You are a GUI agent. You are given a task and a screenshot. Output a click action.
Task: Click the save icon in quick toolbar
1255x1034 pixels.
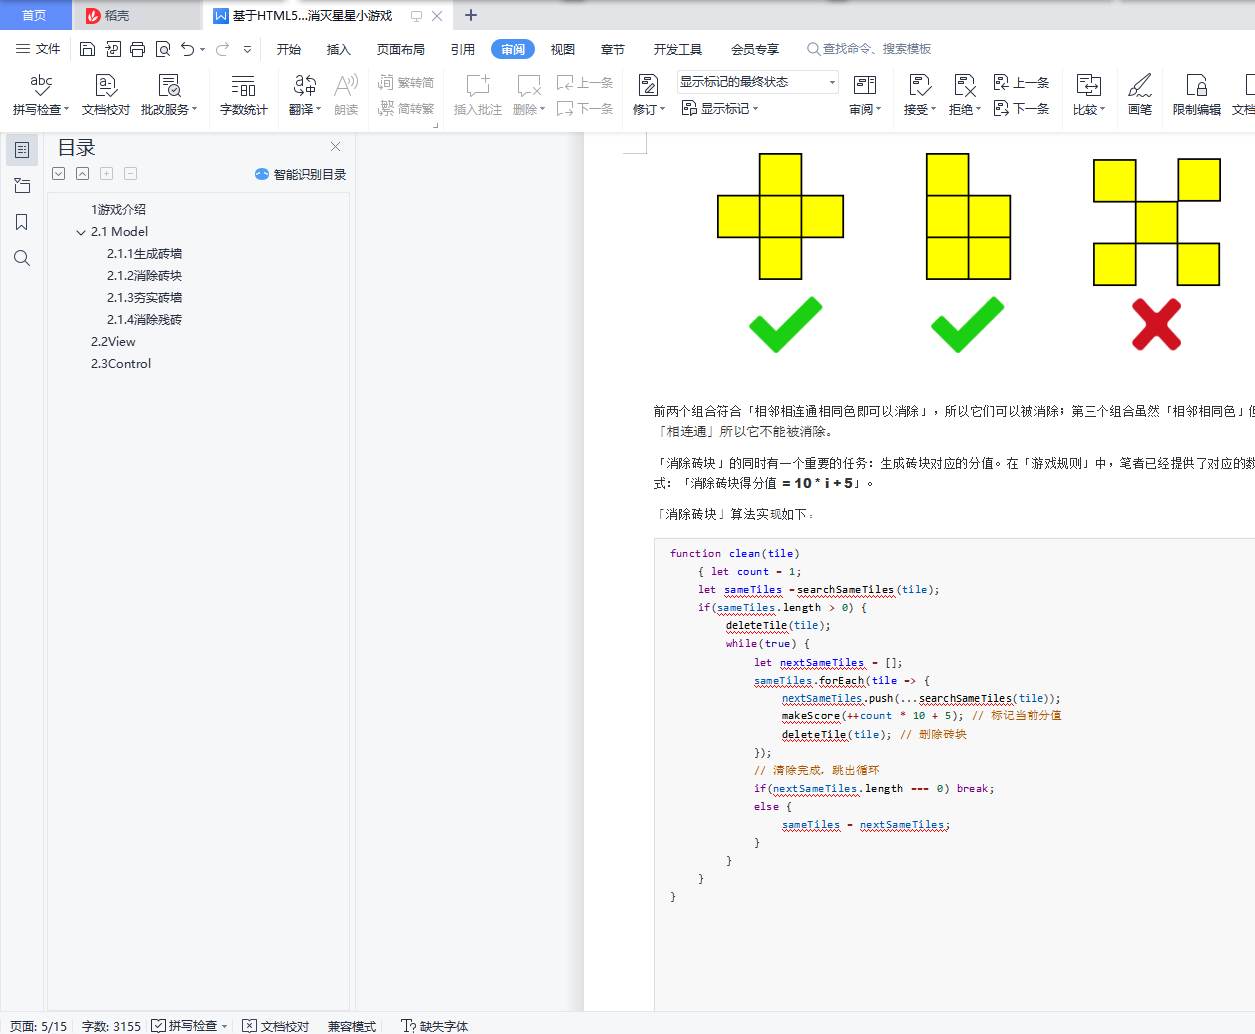tap(87, 49)
